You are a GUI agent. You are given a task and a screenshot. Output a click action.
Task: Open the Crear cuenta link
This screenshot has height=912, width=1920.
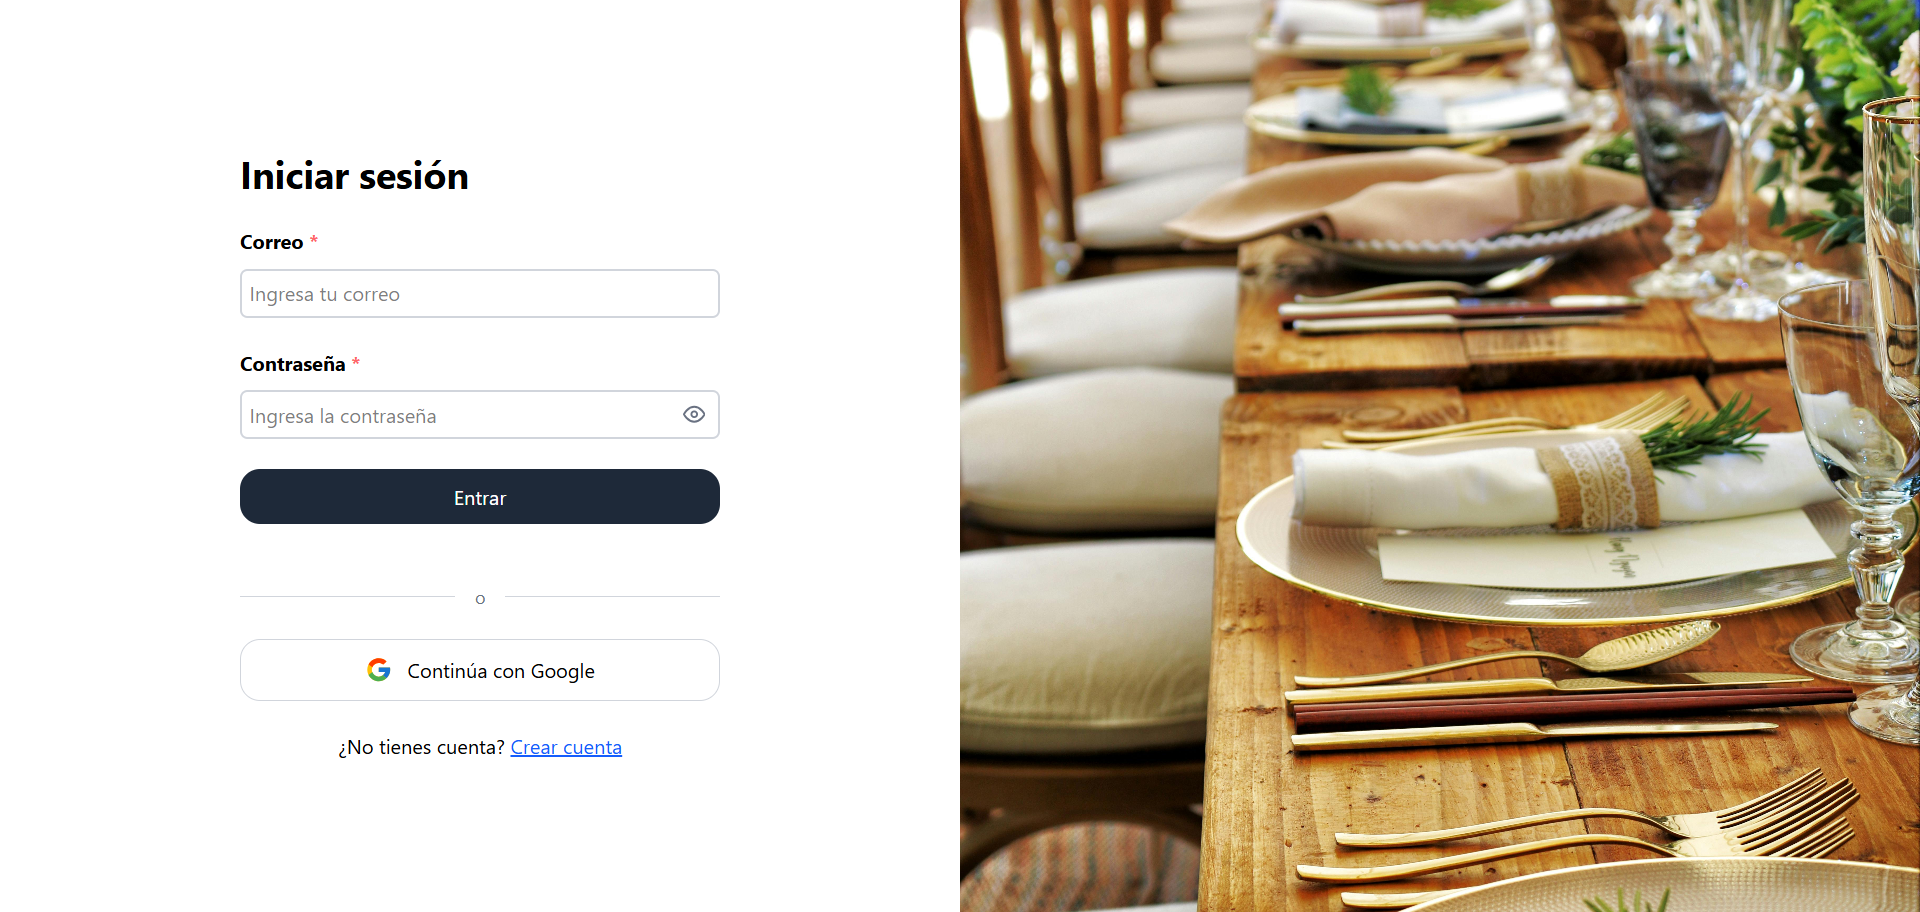coord(566,747)
